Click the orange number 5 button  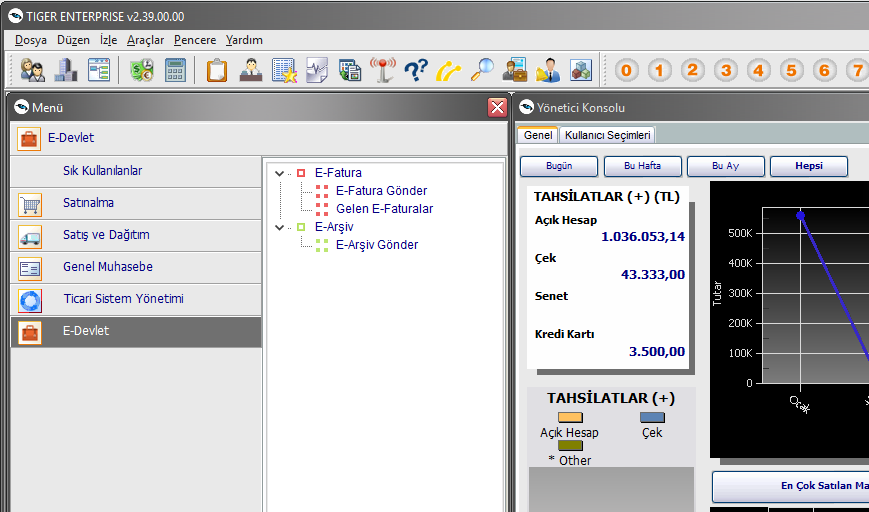(x=791, y=70)
